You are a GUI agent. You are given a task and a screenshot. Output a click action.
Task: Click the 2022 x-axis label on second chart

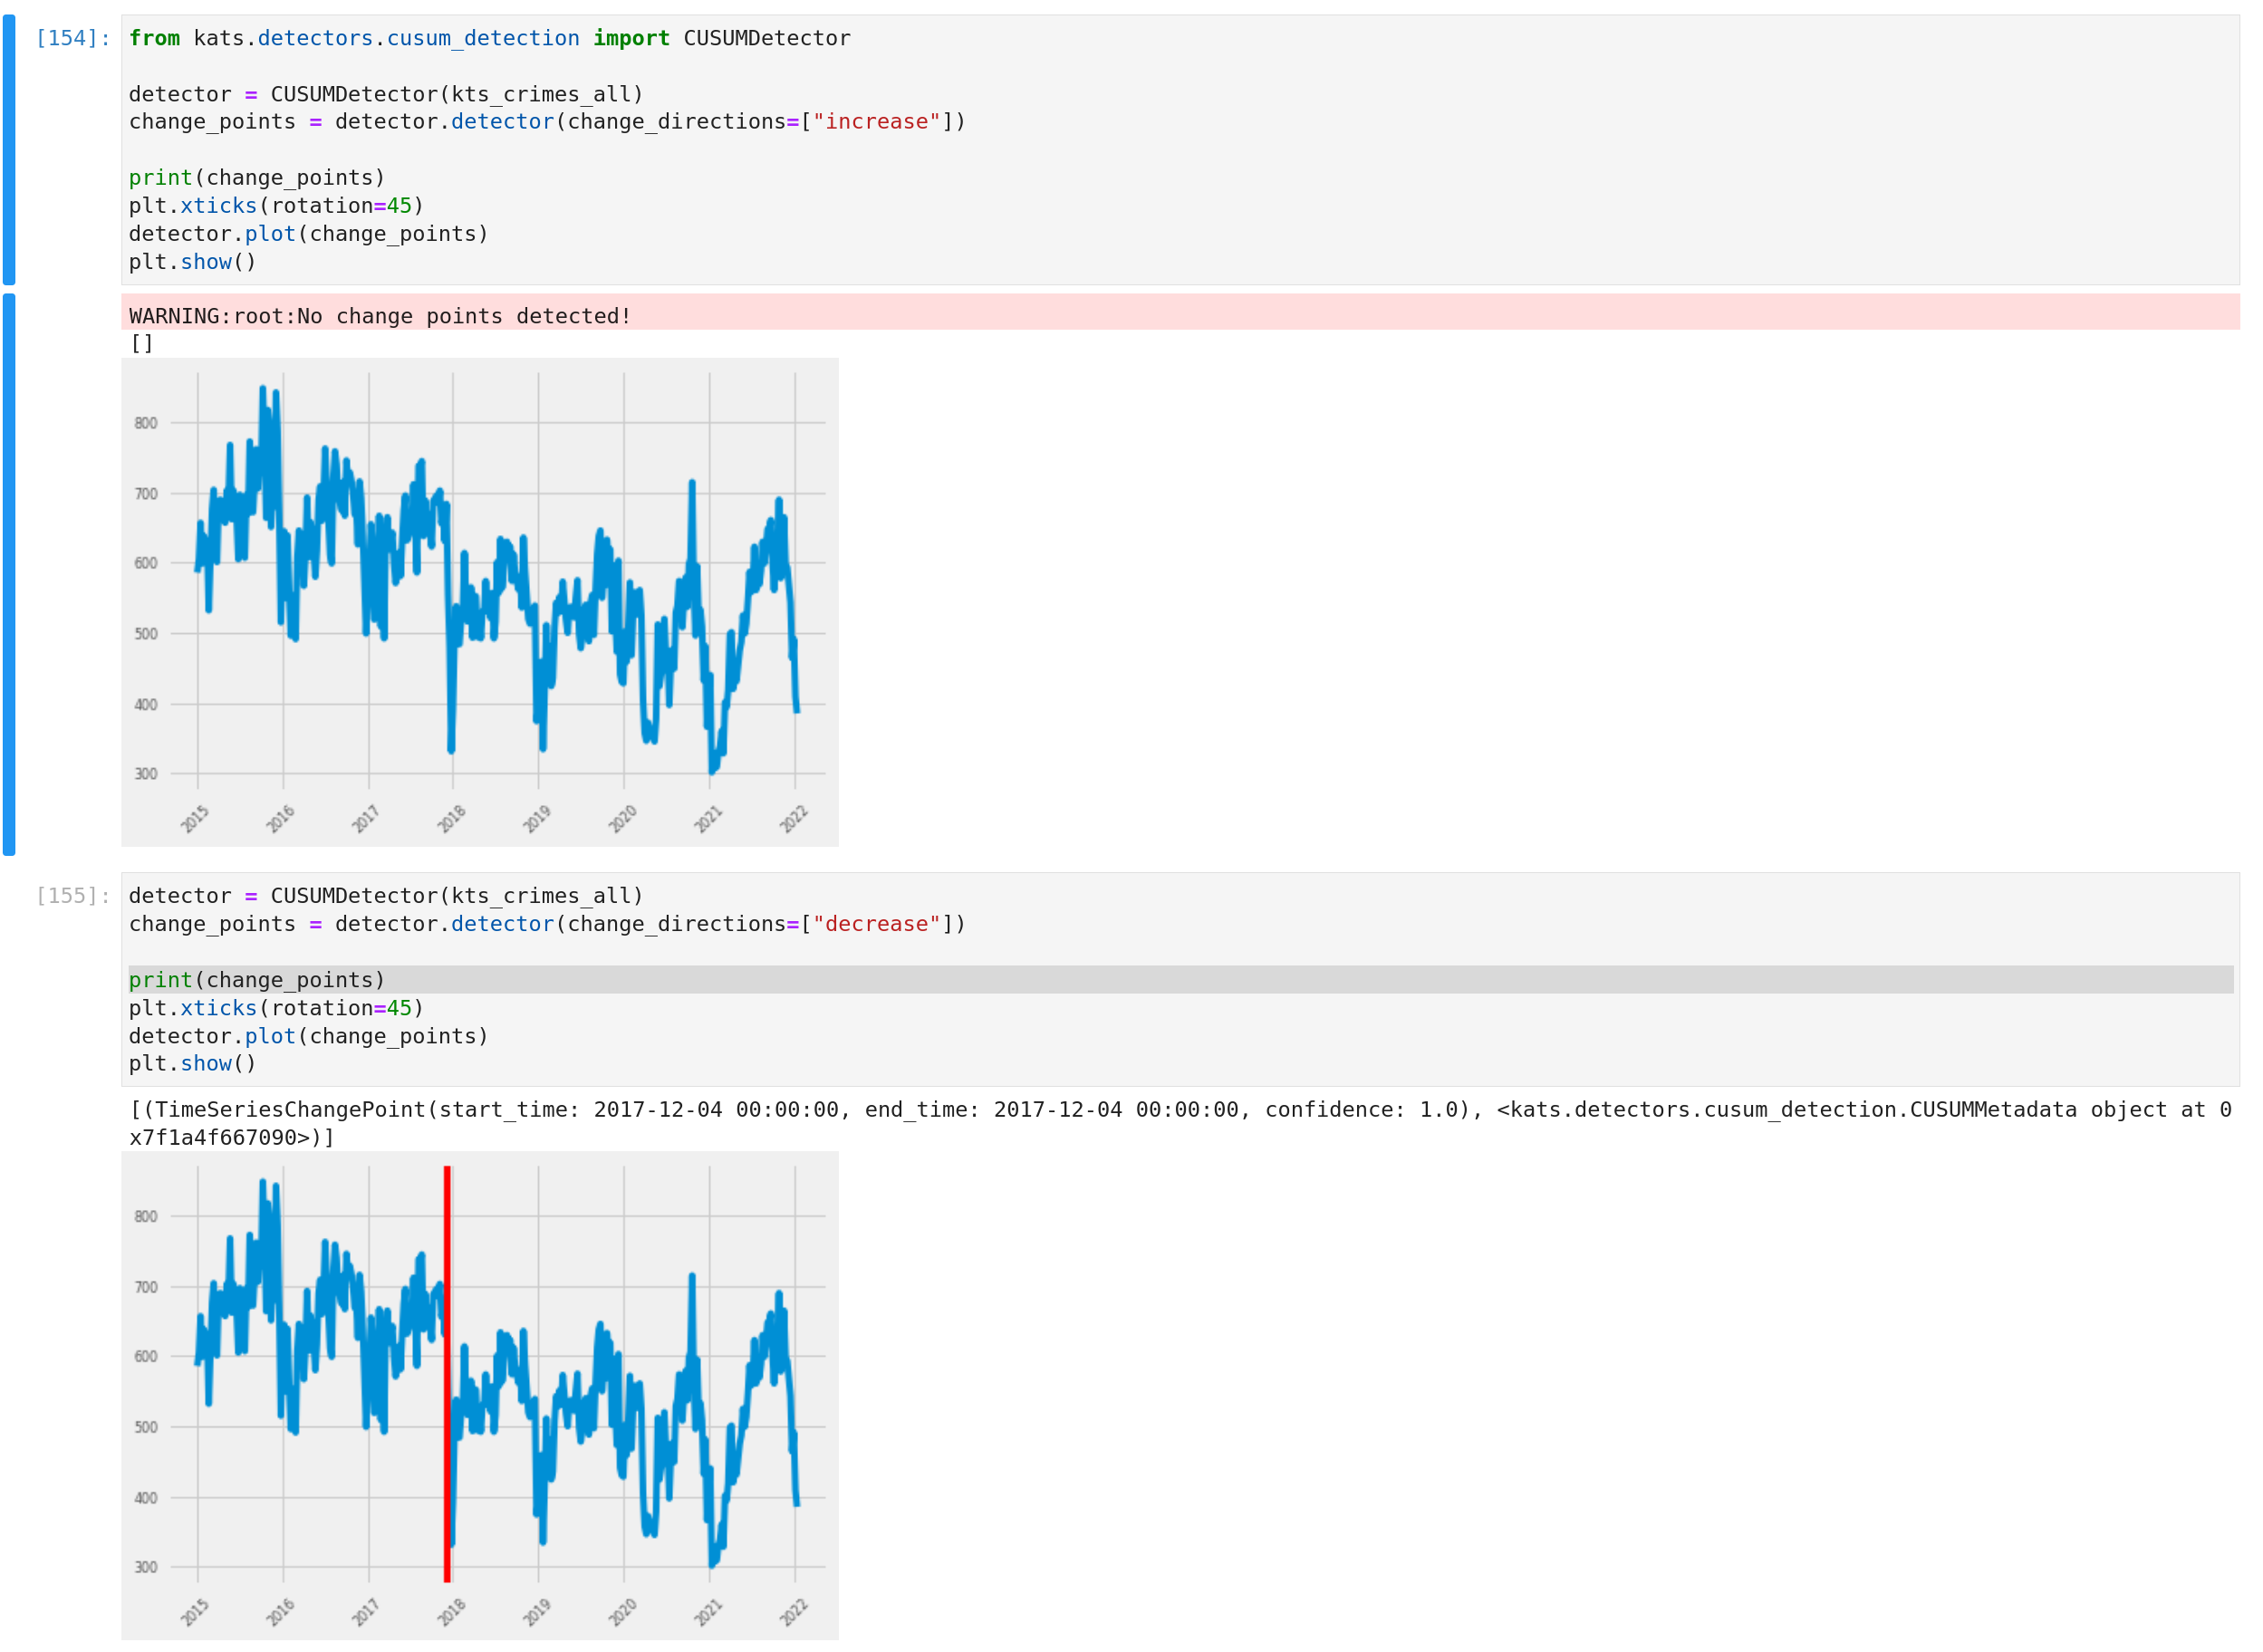pyautogui.click(x=794, y=1612)
